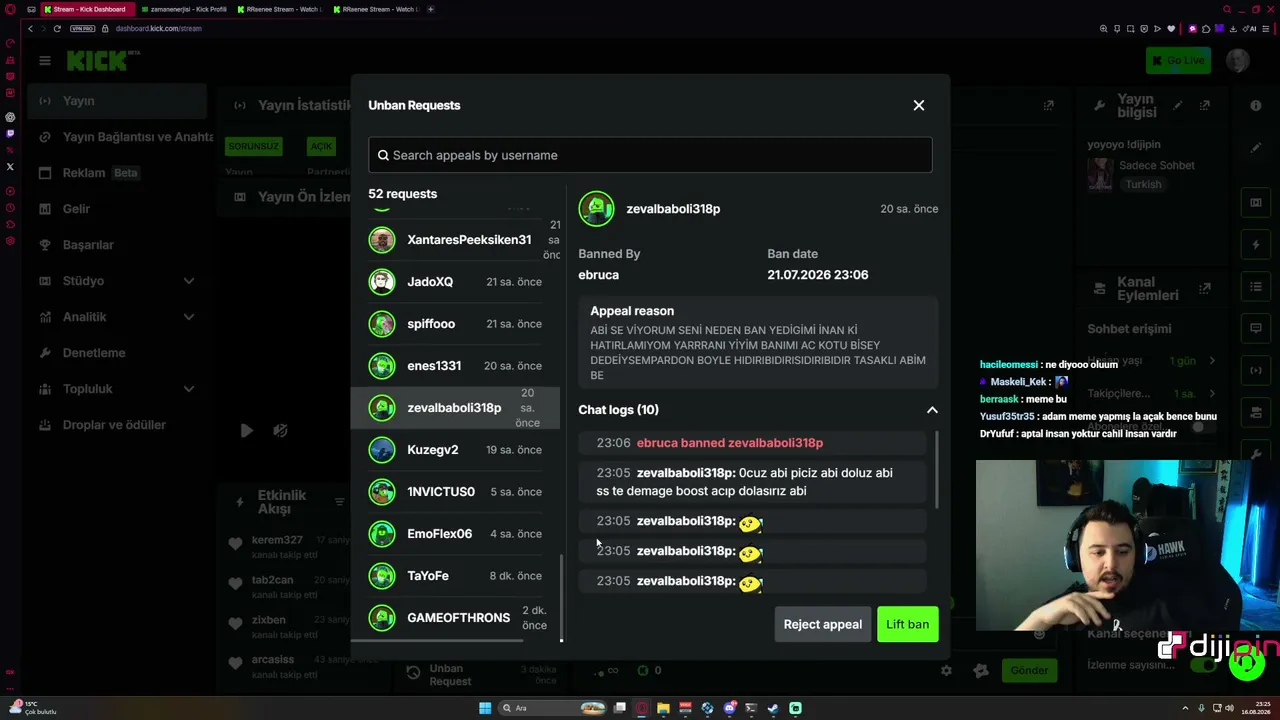Play the stream preview
This screenshot has width=1280, height=720.
247,431
